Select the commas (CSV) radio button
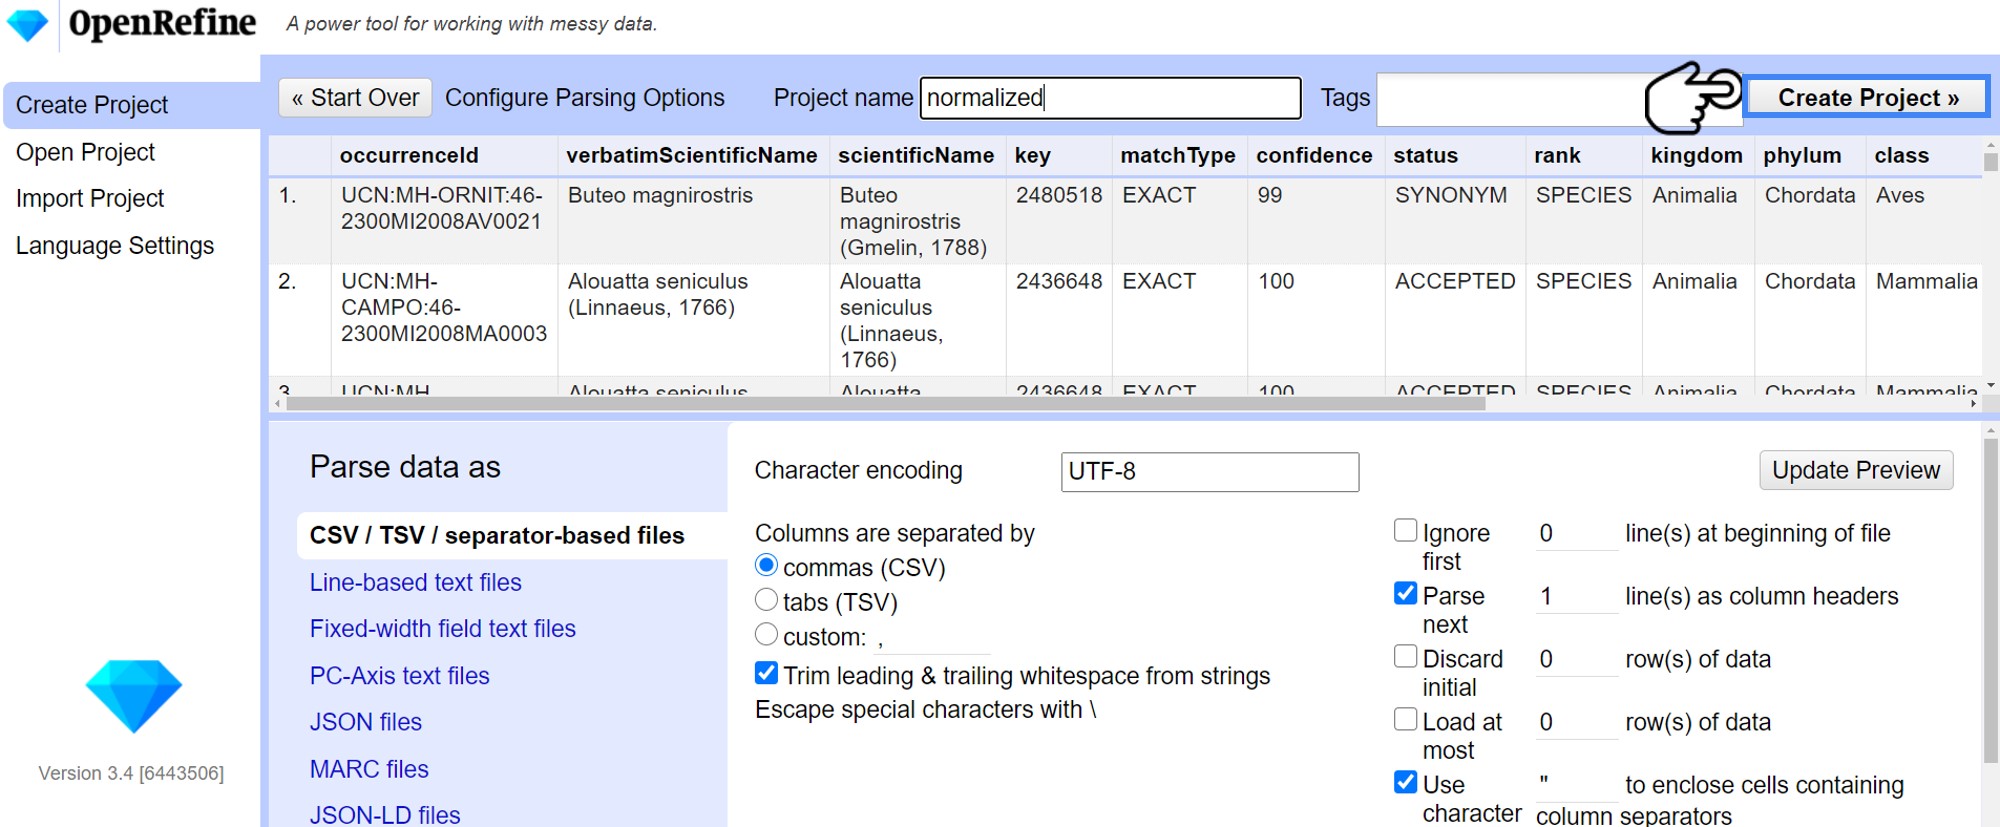Screen dimensions: 2000x827 tap(766, 566)
